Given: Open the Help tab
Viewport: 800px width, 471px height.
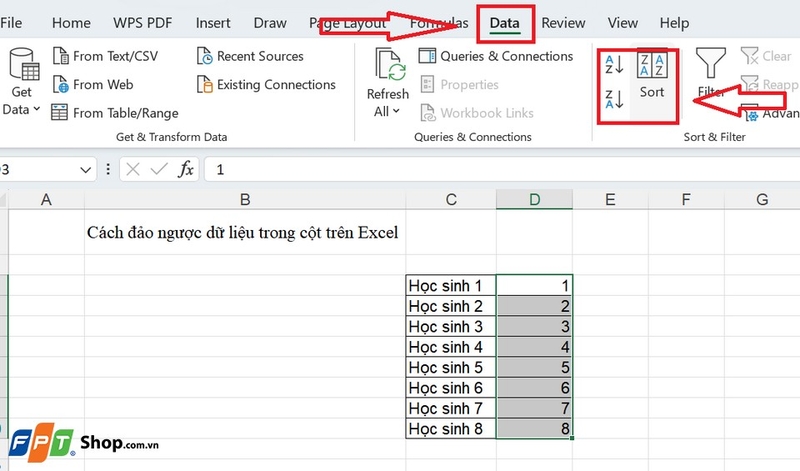Looking at the screenshot, I should 674,23.
